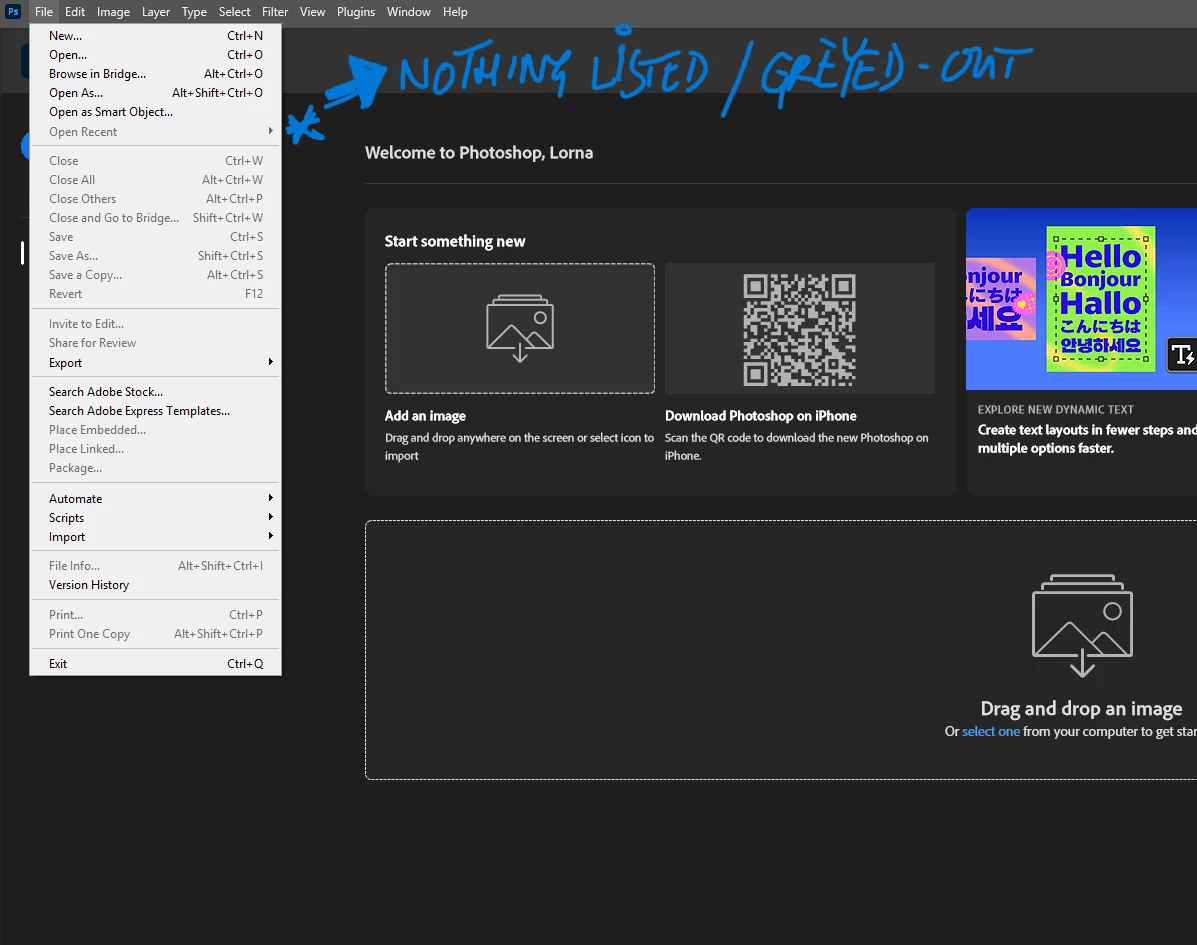1197x945 pixels.
Task: Select Open As... menu entry
Action: tap(156, 93)
